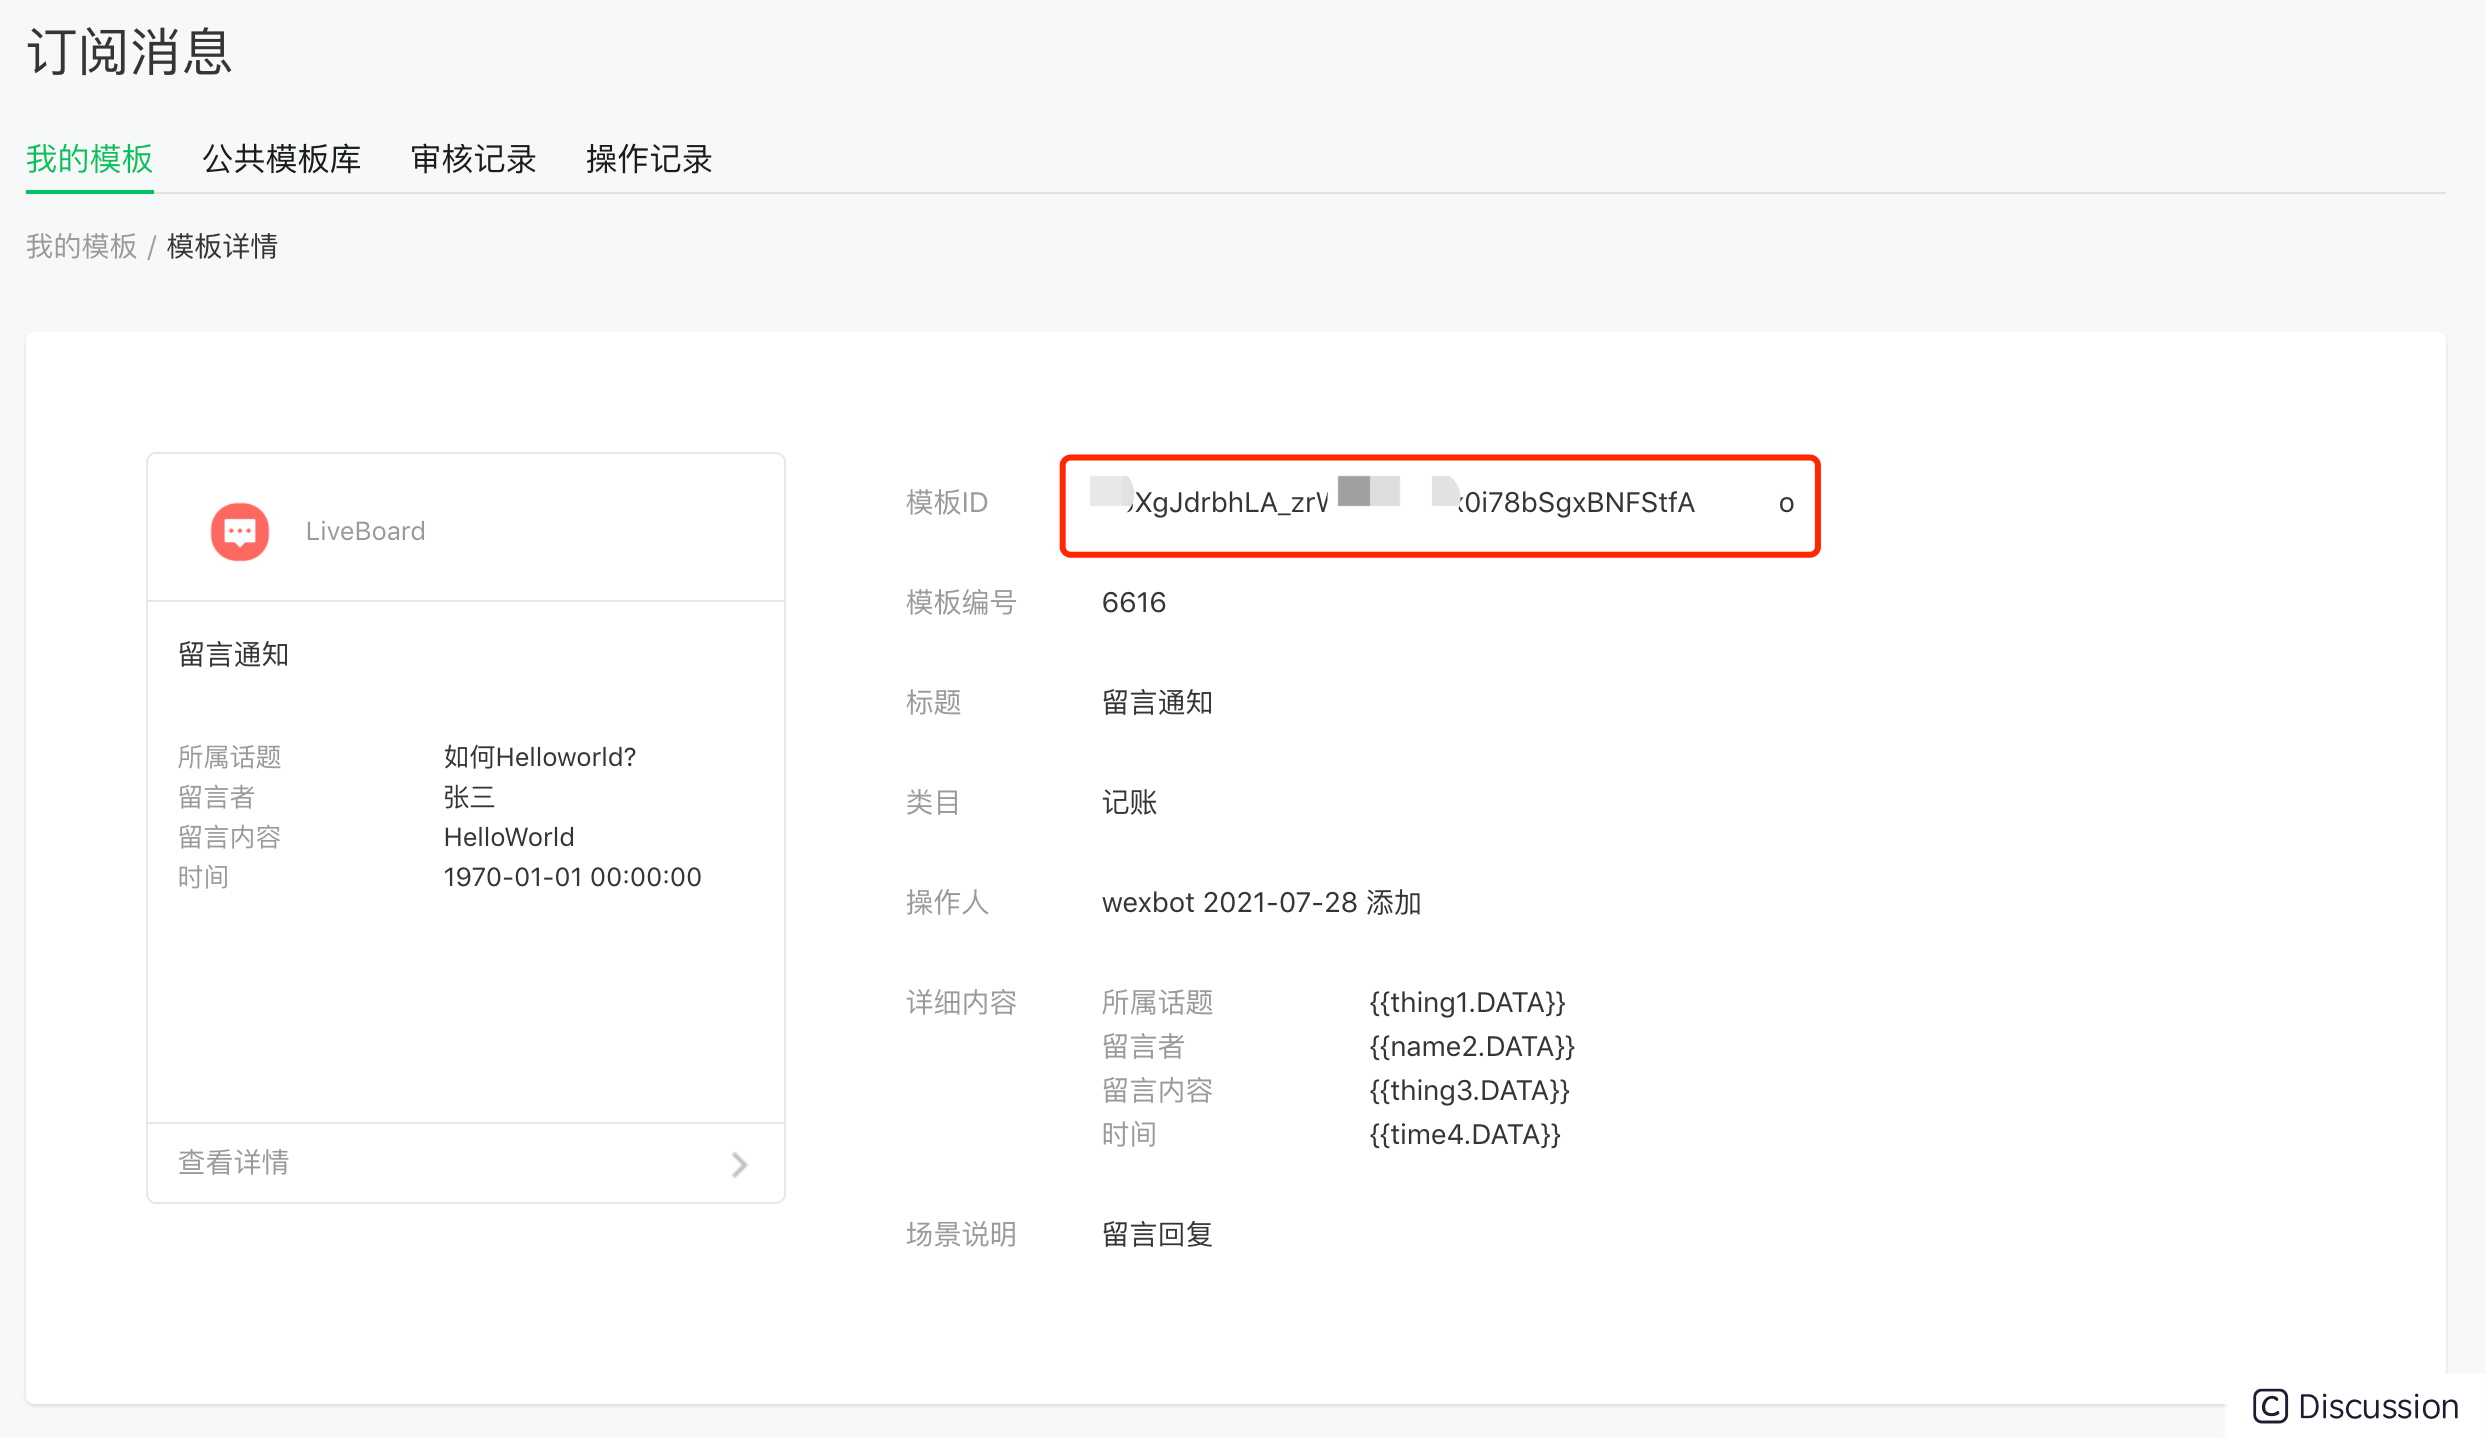The height and width of the screenshot is (1438, 2486).
Task: Click the 记账 category value
Action: pyautogui.click(x=1129, y=802)
